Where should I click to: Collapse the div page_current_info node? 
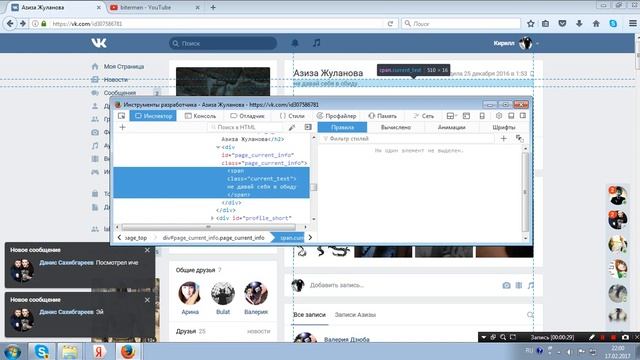218,147
